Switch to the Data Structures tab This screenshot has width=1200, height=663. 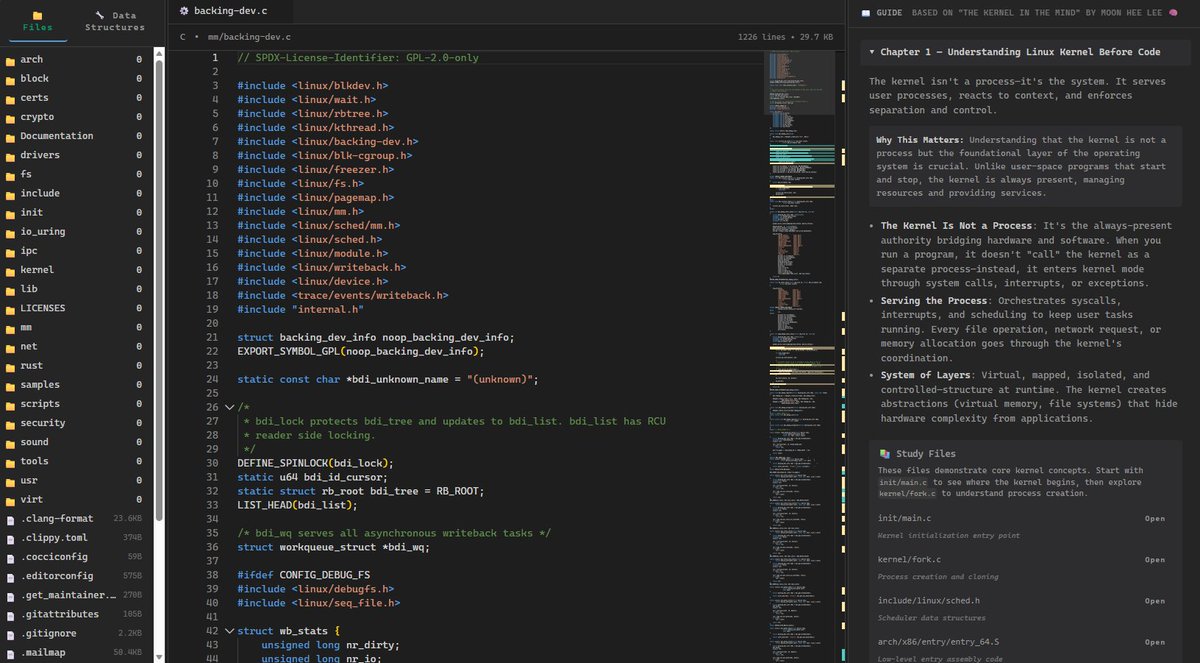(115, 21)
